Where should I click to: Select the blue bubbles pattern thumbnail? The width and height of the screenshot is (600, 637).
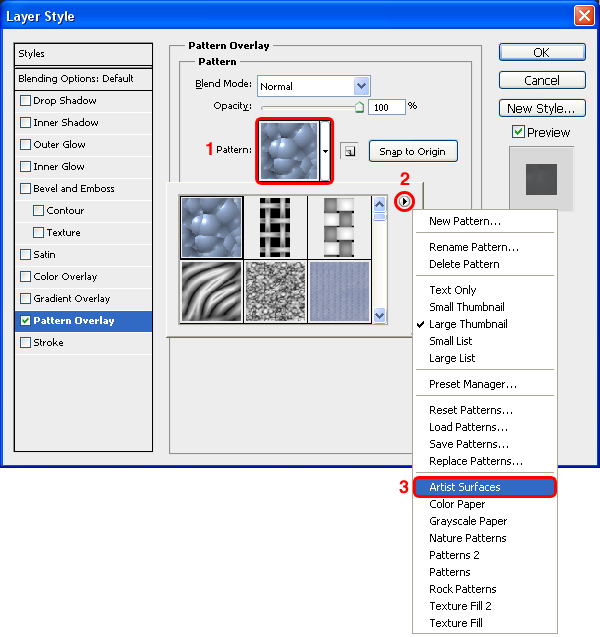[x=211, y=226]
